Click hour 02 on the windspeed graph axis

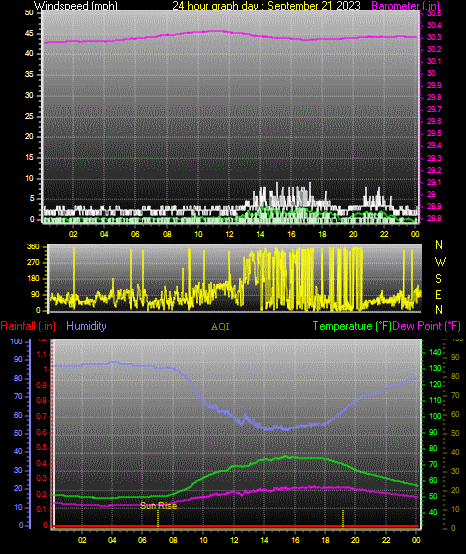coord(73,234)
